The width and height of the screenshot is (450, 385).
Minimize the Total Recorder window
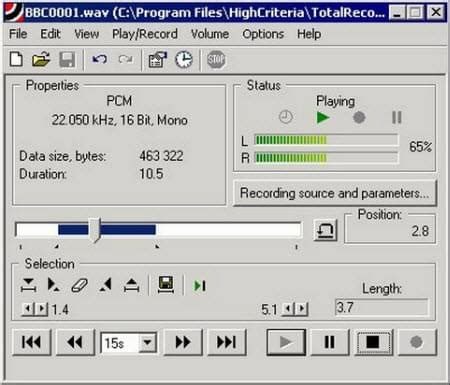(x=396, y=13)
